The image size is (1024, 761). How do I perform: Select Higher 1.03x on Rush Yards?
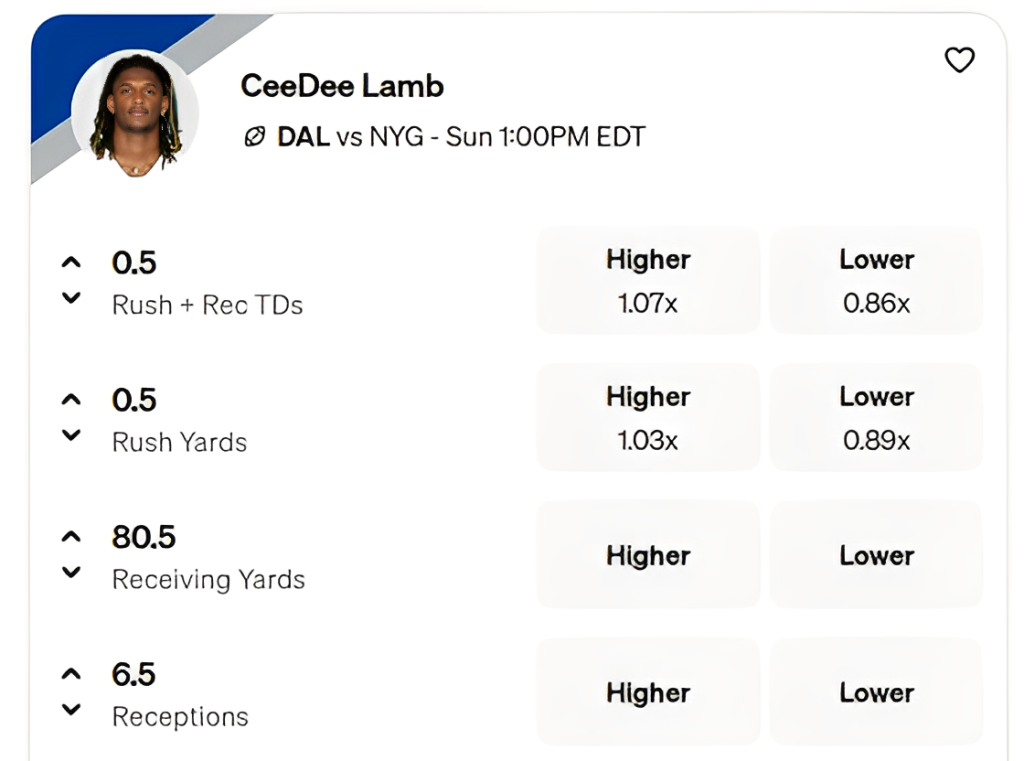tap(648, 417)
